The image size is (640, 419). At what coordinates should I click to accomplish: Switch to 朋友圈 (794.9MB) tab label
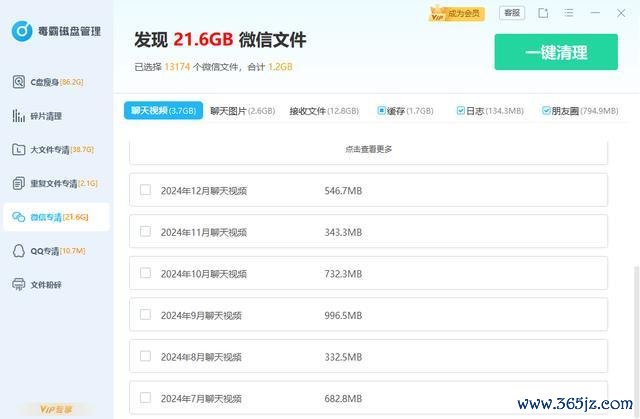point(585,111)
